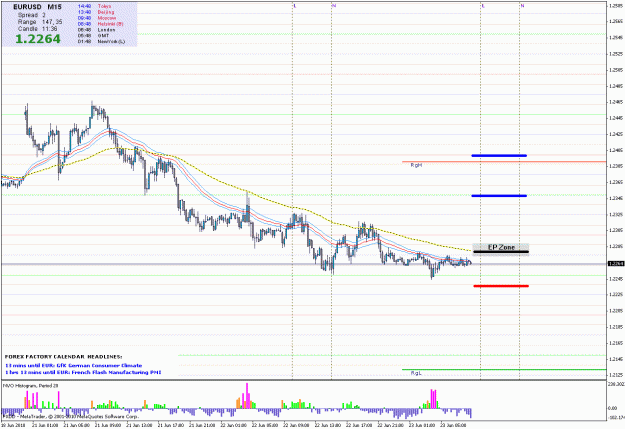The height and width of the screenshot is (429, 625).
Task: Select the GMT clock row
Action: point(94,35)
